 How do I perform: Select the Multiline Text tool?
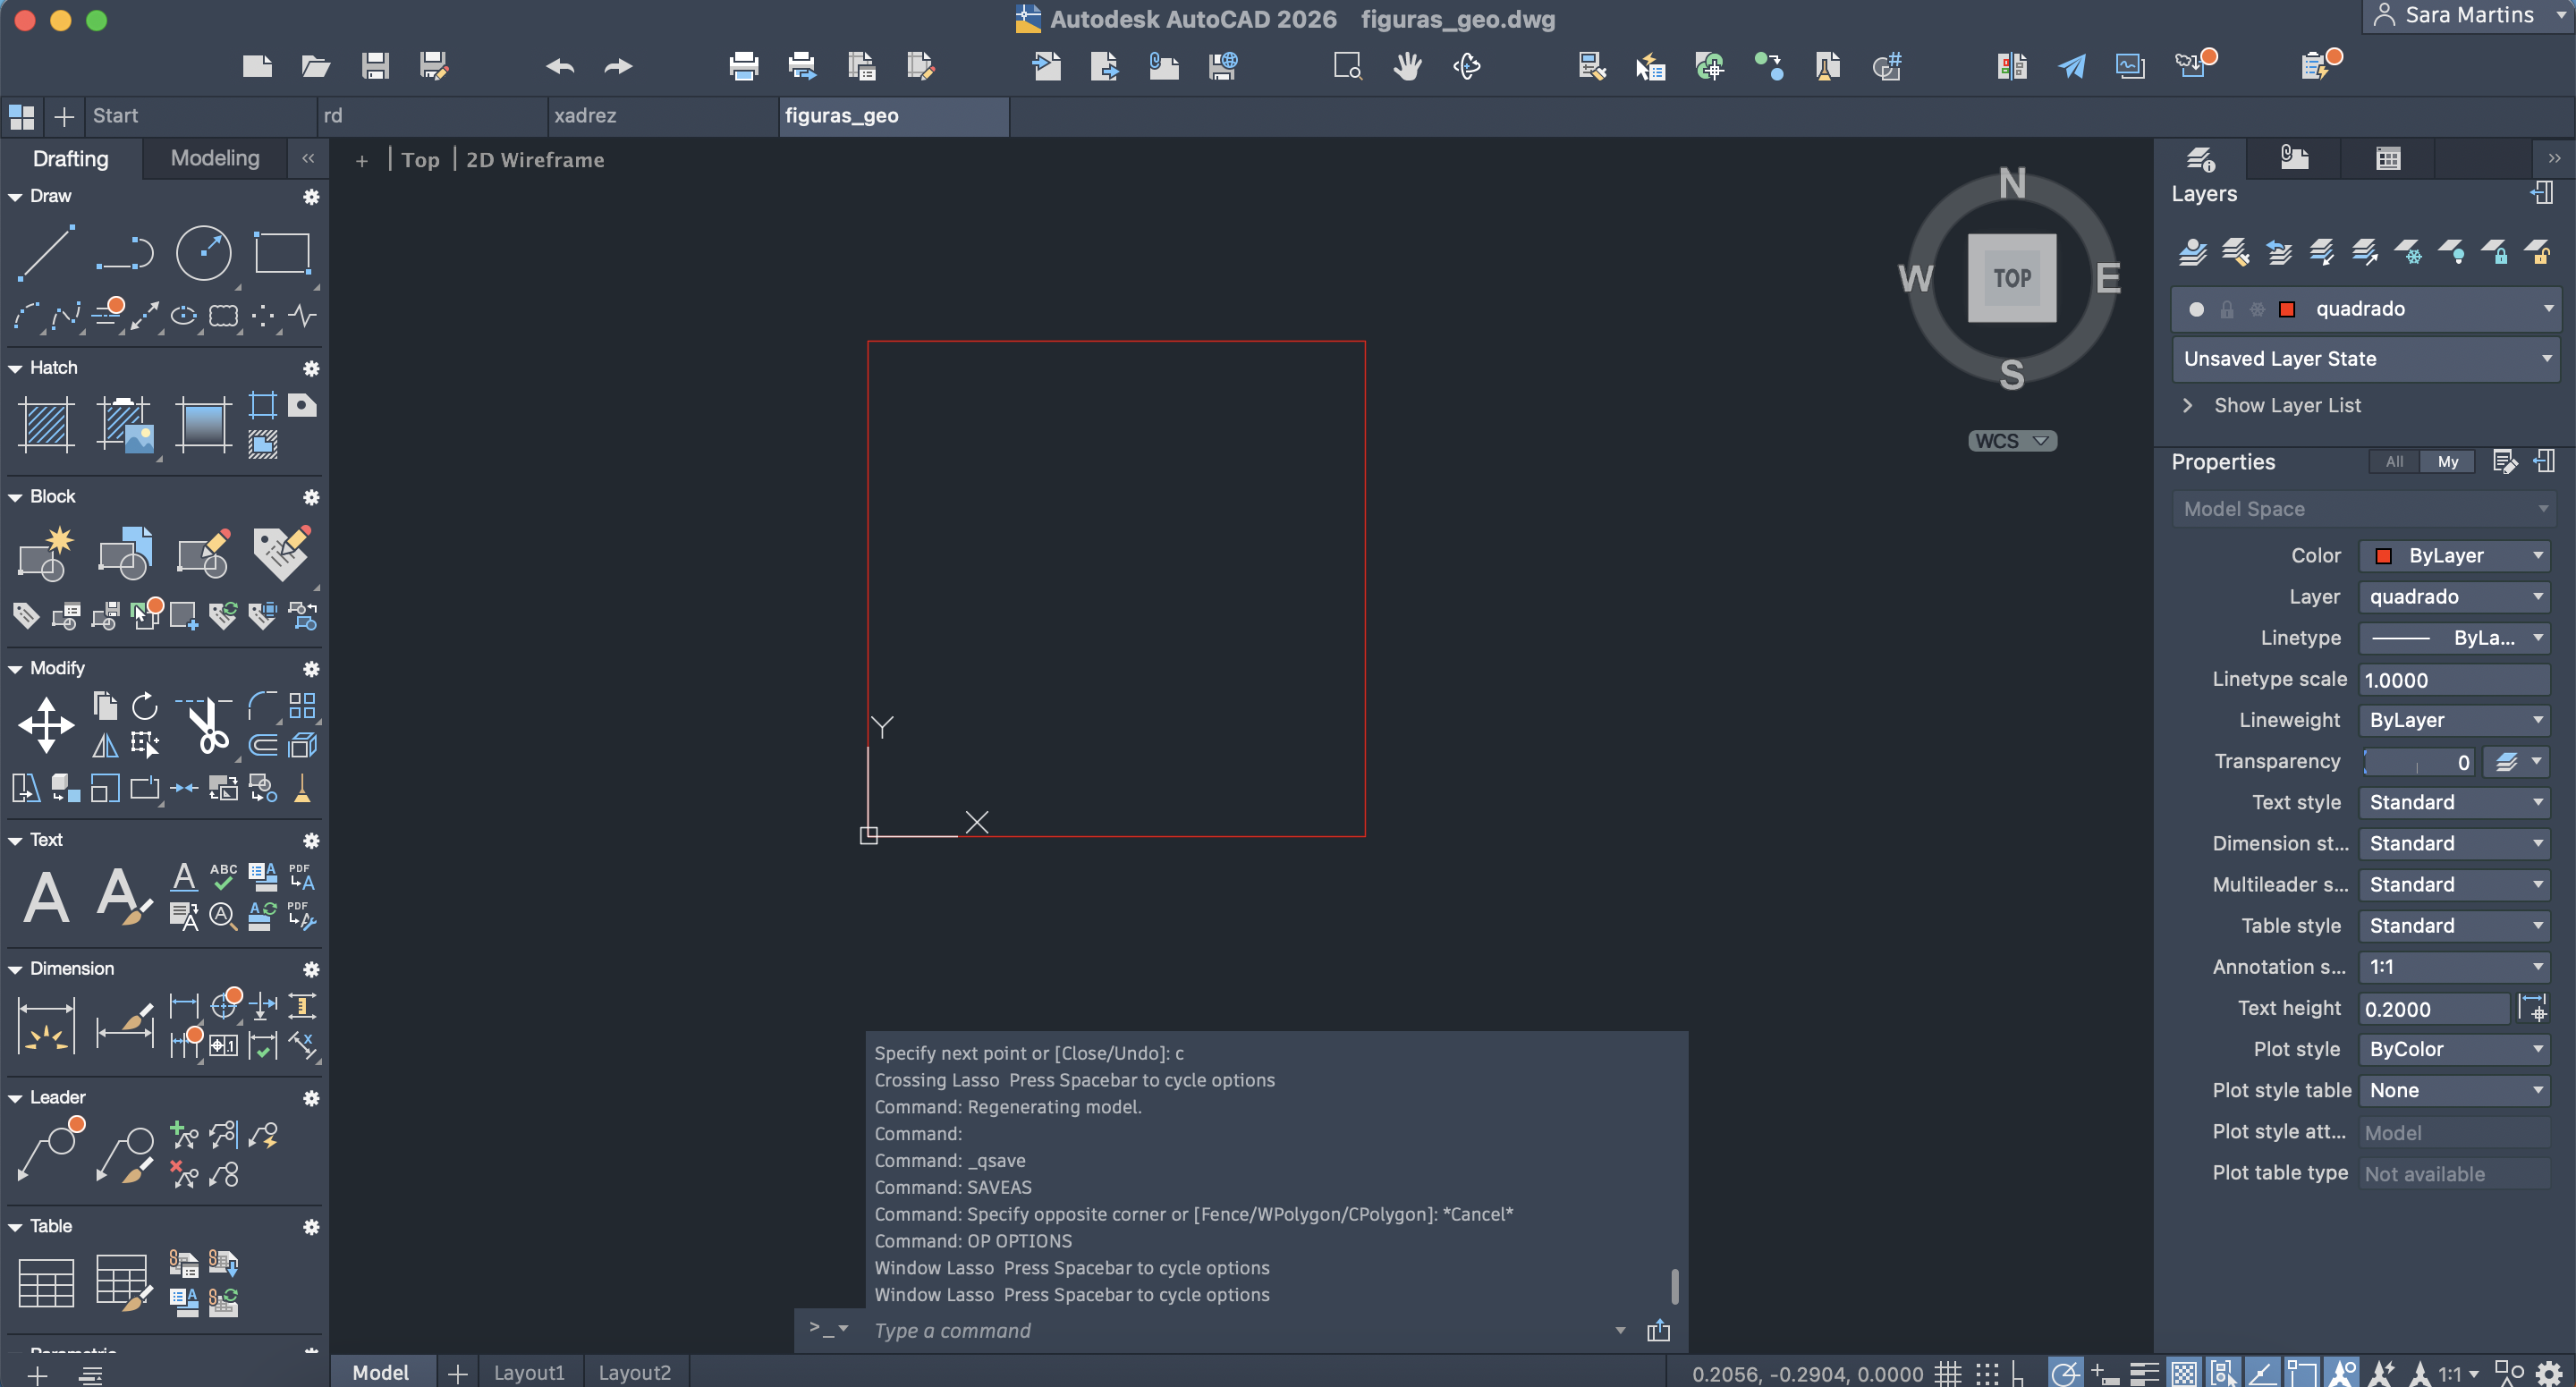click(46, 895)
